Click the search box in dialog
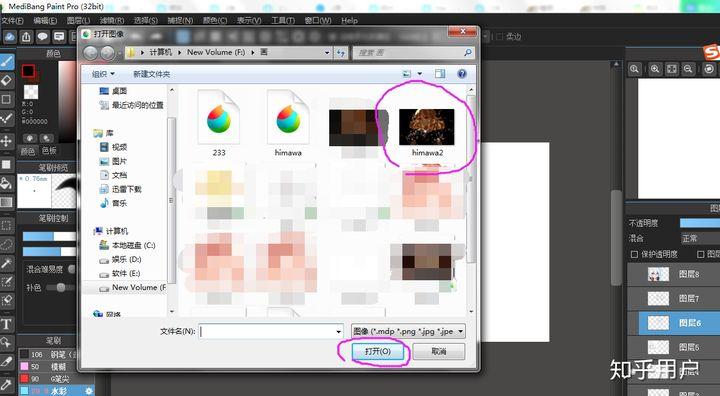The height and width of the screenshot is (396, 720). (413, 53)
